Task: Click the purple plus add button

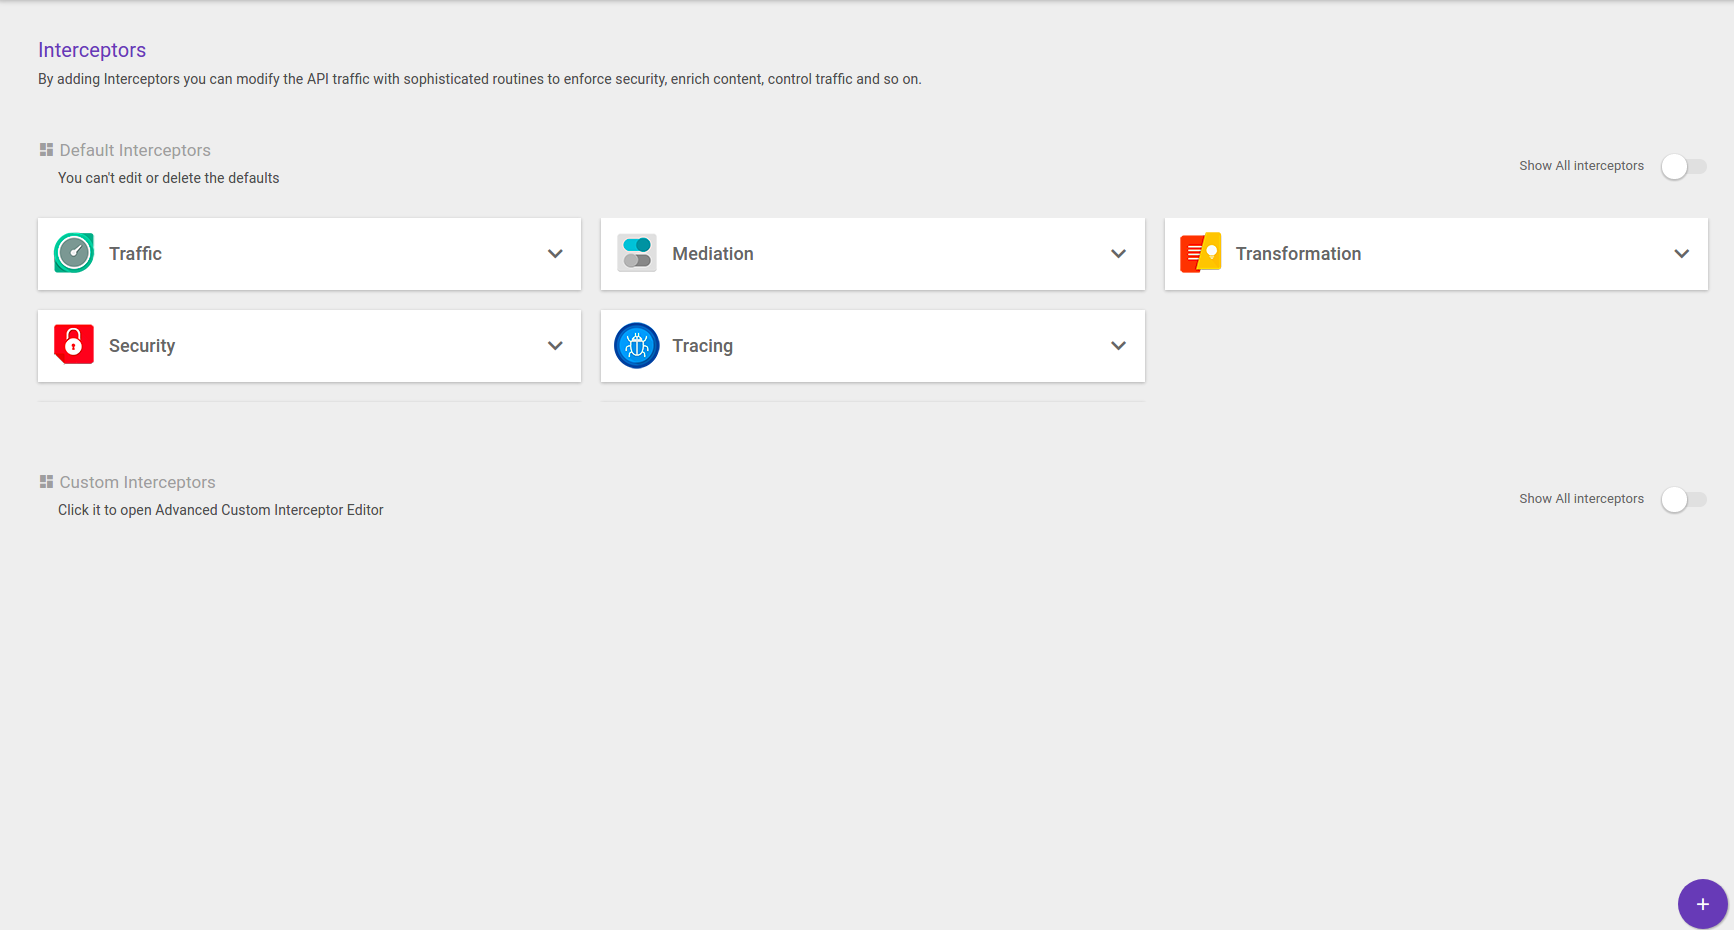Action: point(1702,904)
